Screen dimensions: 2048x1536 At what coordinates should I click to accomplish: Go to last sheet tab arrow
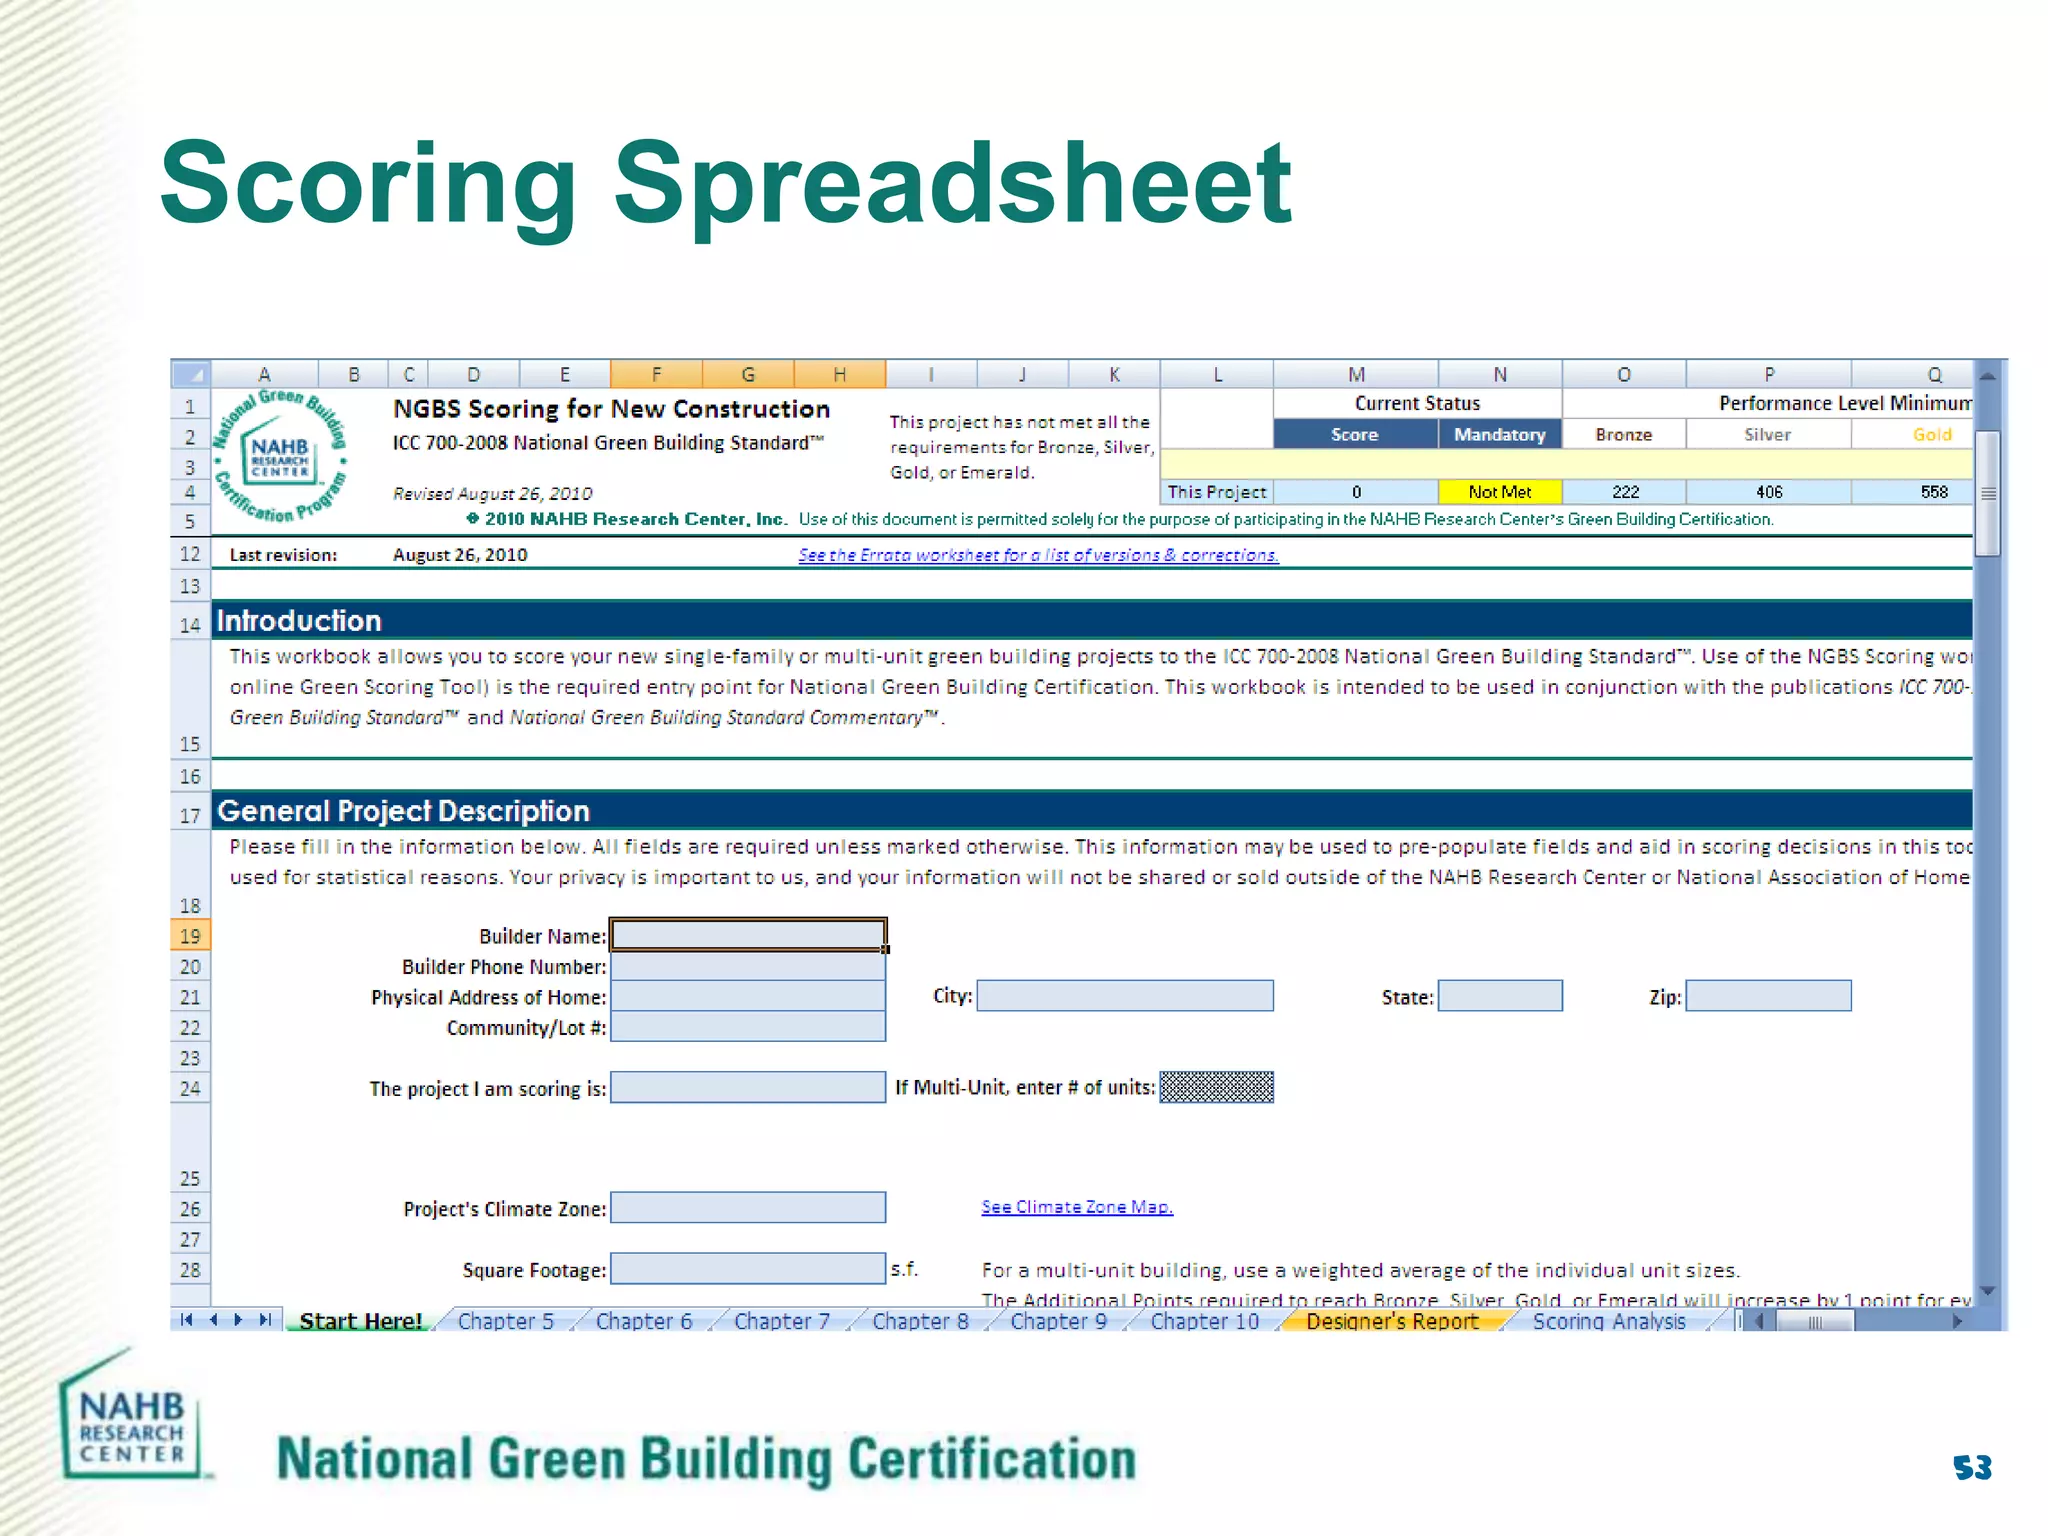point(265,1320)
